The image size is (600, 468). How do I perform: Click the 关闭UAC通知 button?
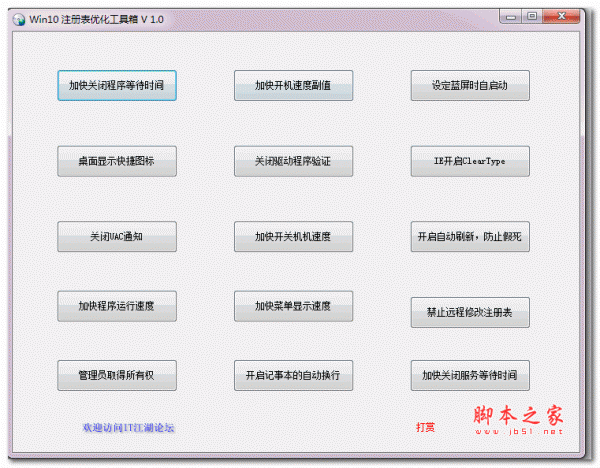pyautogui.click(x=117, y=236)
